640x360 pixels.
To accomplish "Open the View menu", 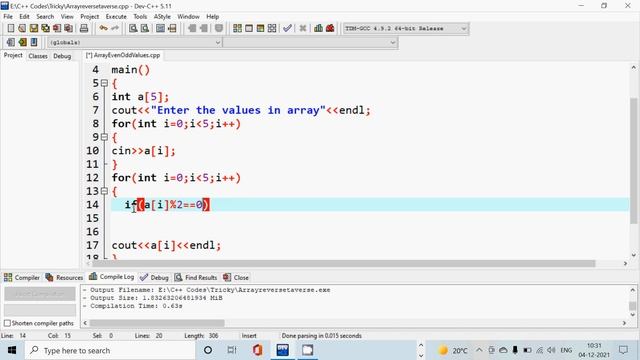I will click(67, 16).
